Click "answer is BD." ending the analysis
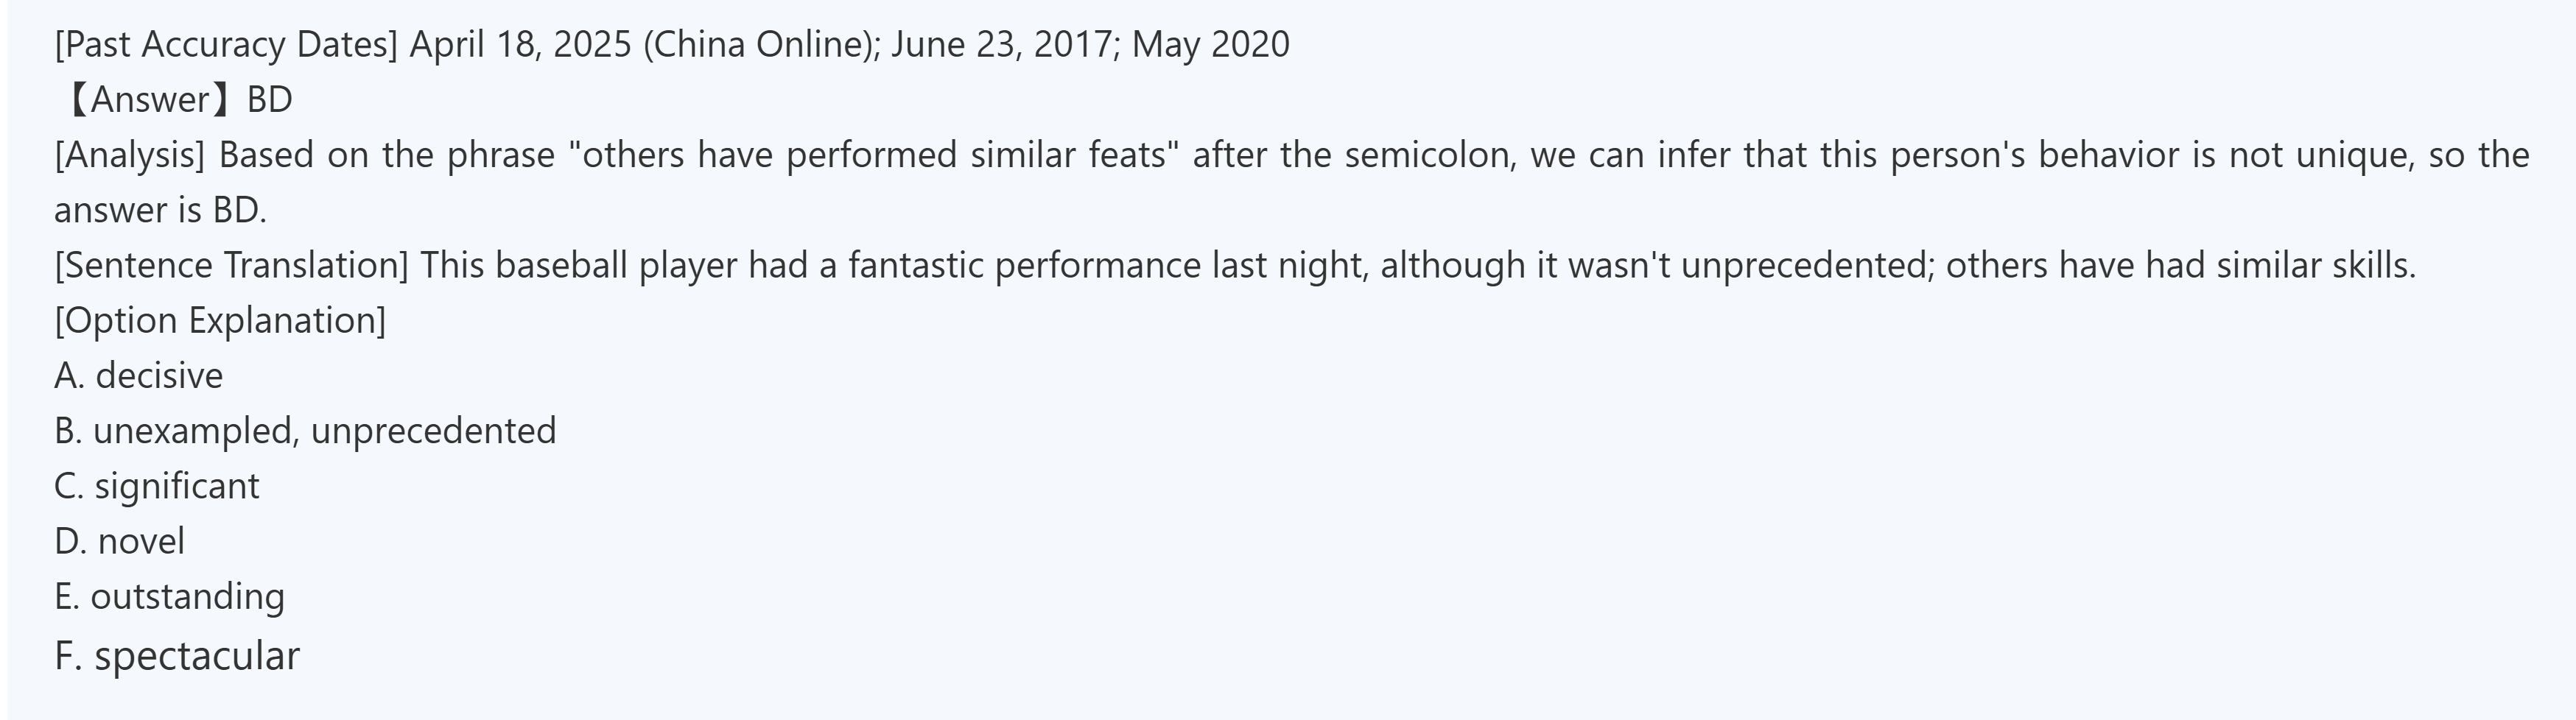Screen dimensions: 2576x720 pyautogui.click(x=160, y=210)
